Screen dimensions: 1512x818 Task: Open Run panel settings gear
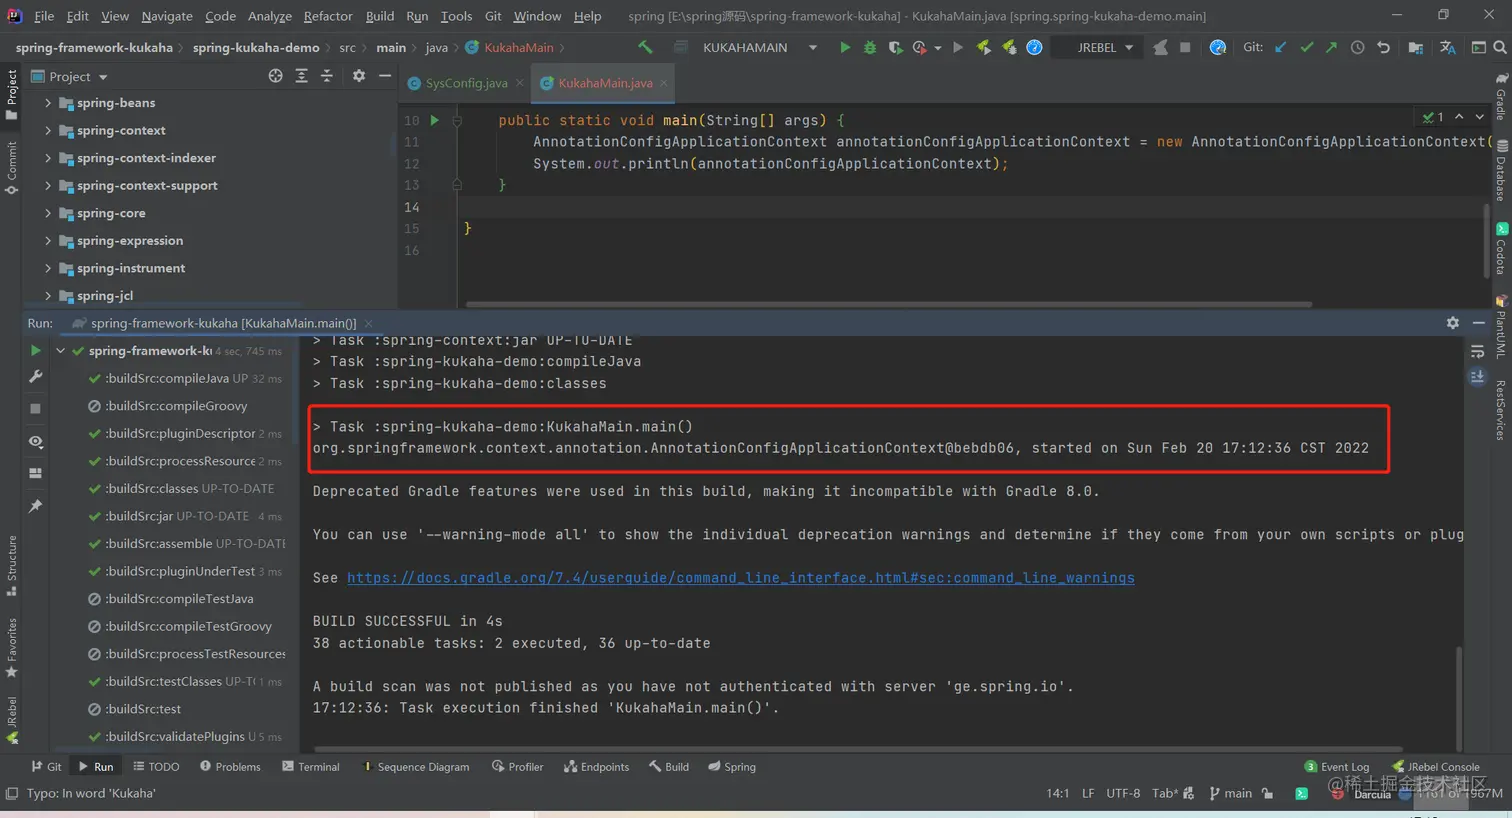coord(1452,323)
